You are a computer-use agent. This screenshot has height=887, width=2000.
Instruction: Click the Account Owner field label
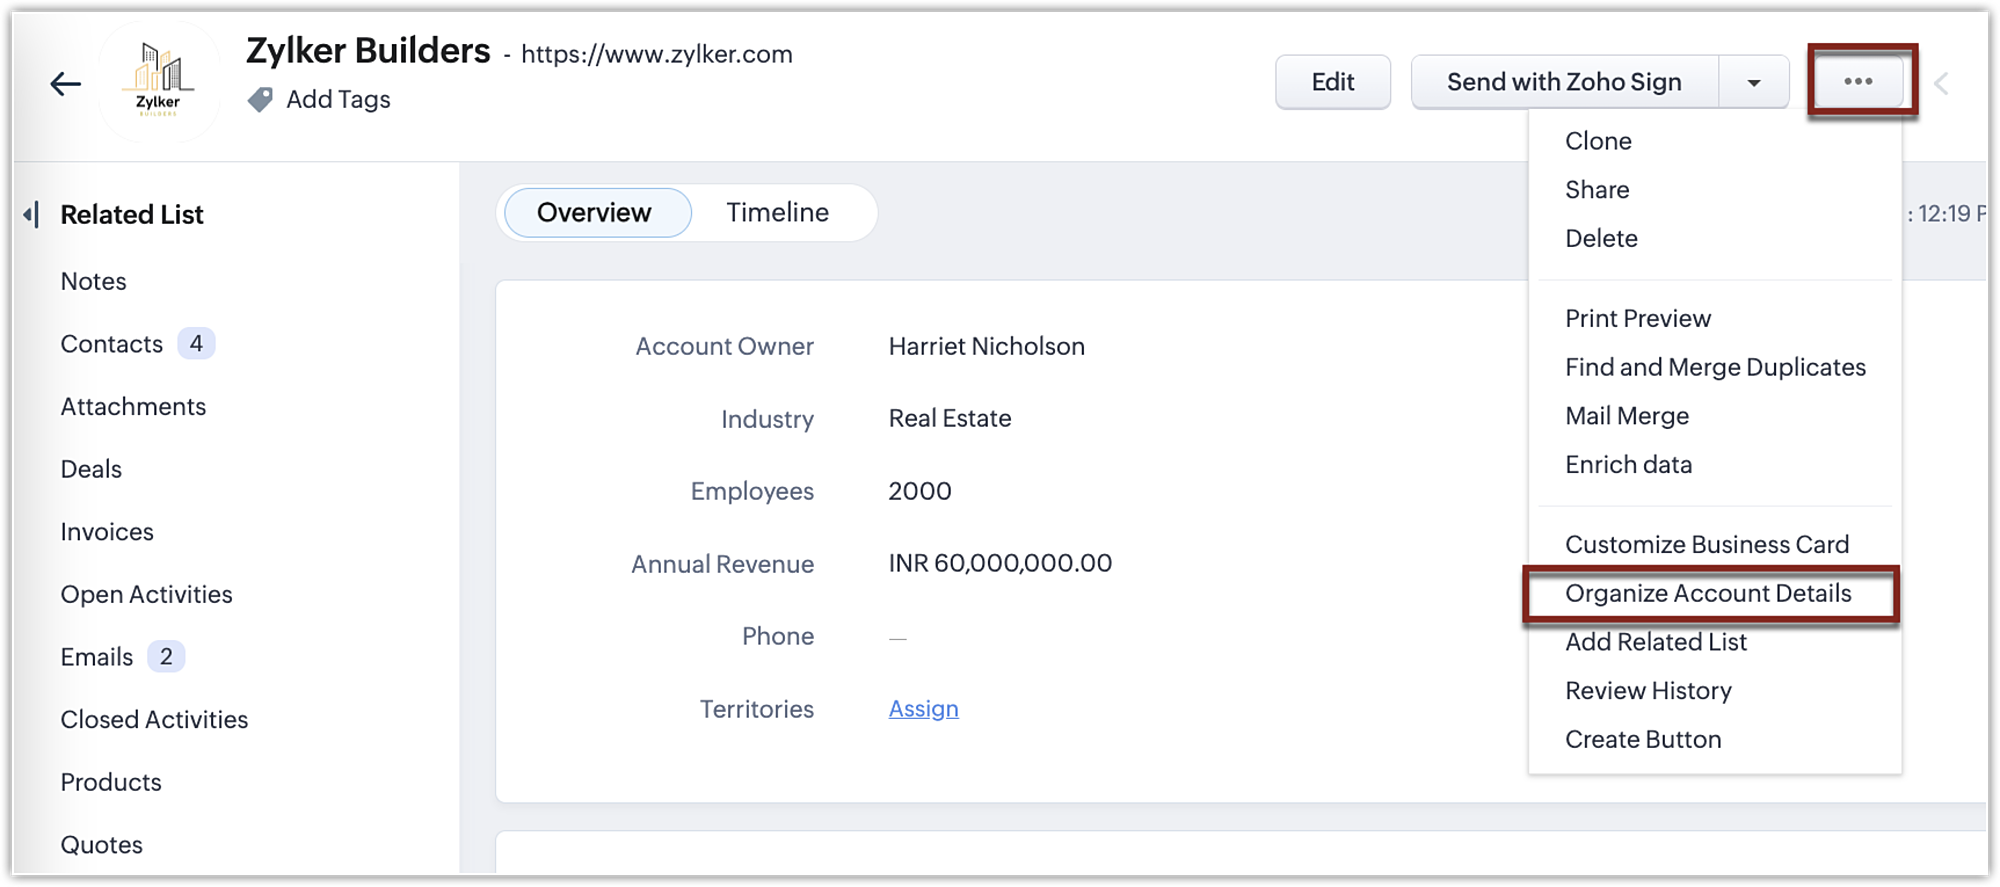[x=724, y=347]
